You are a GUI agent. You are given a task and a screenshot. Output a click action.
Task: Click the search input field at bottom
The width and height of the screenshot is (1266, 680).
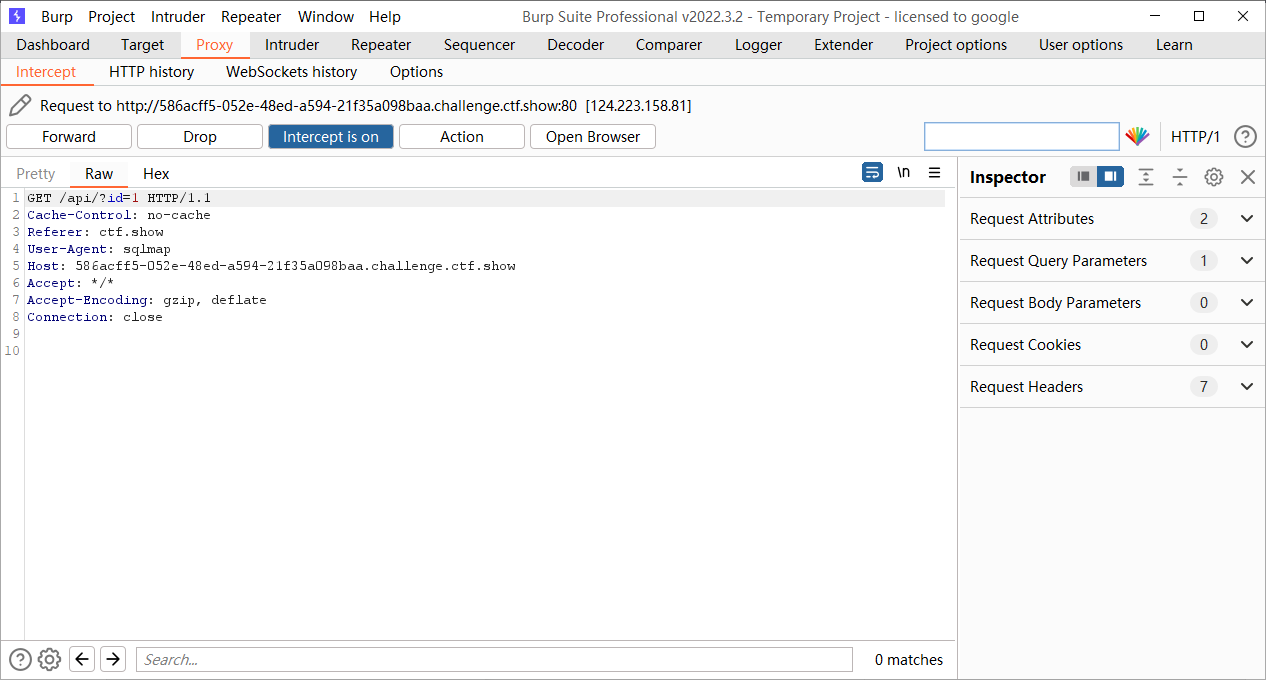pos(494,659)
